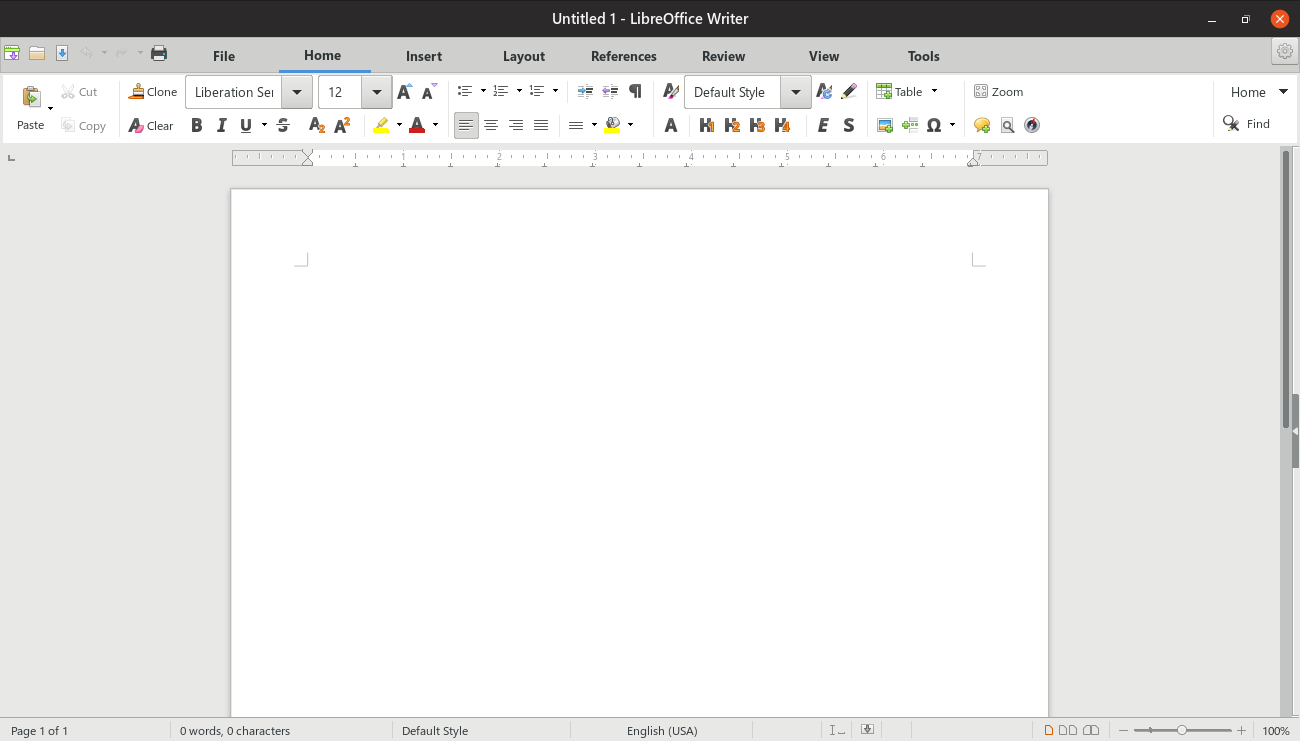Toggle bold formatting

coord(196,126)
